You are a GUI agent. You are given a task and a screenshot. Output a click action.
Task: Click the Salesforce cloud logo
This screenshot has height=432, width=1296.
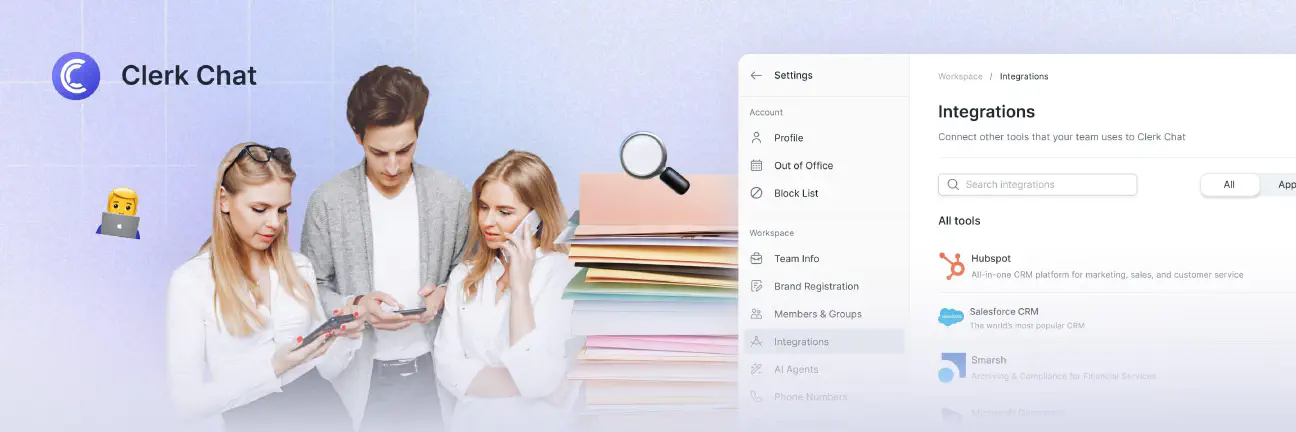coord(952,317)
